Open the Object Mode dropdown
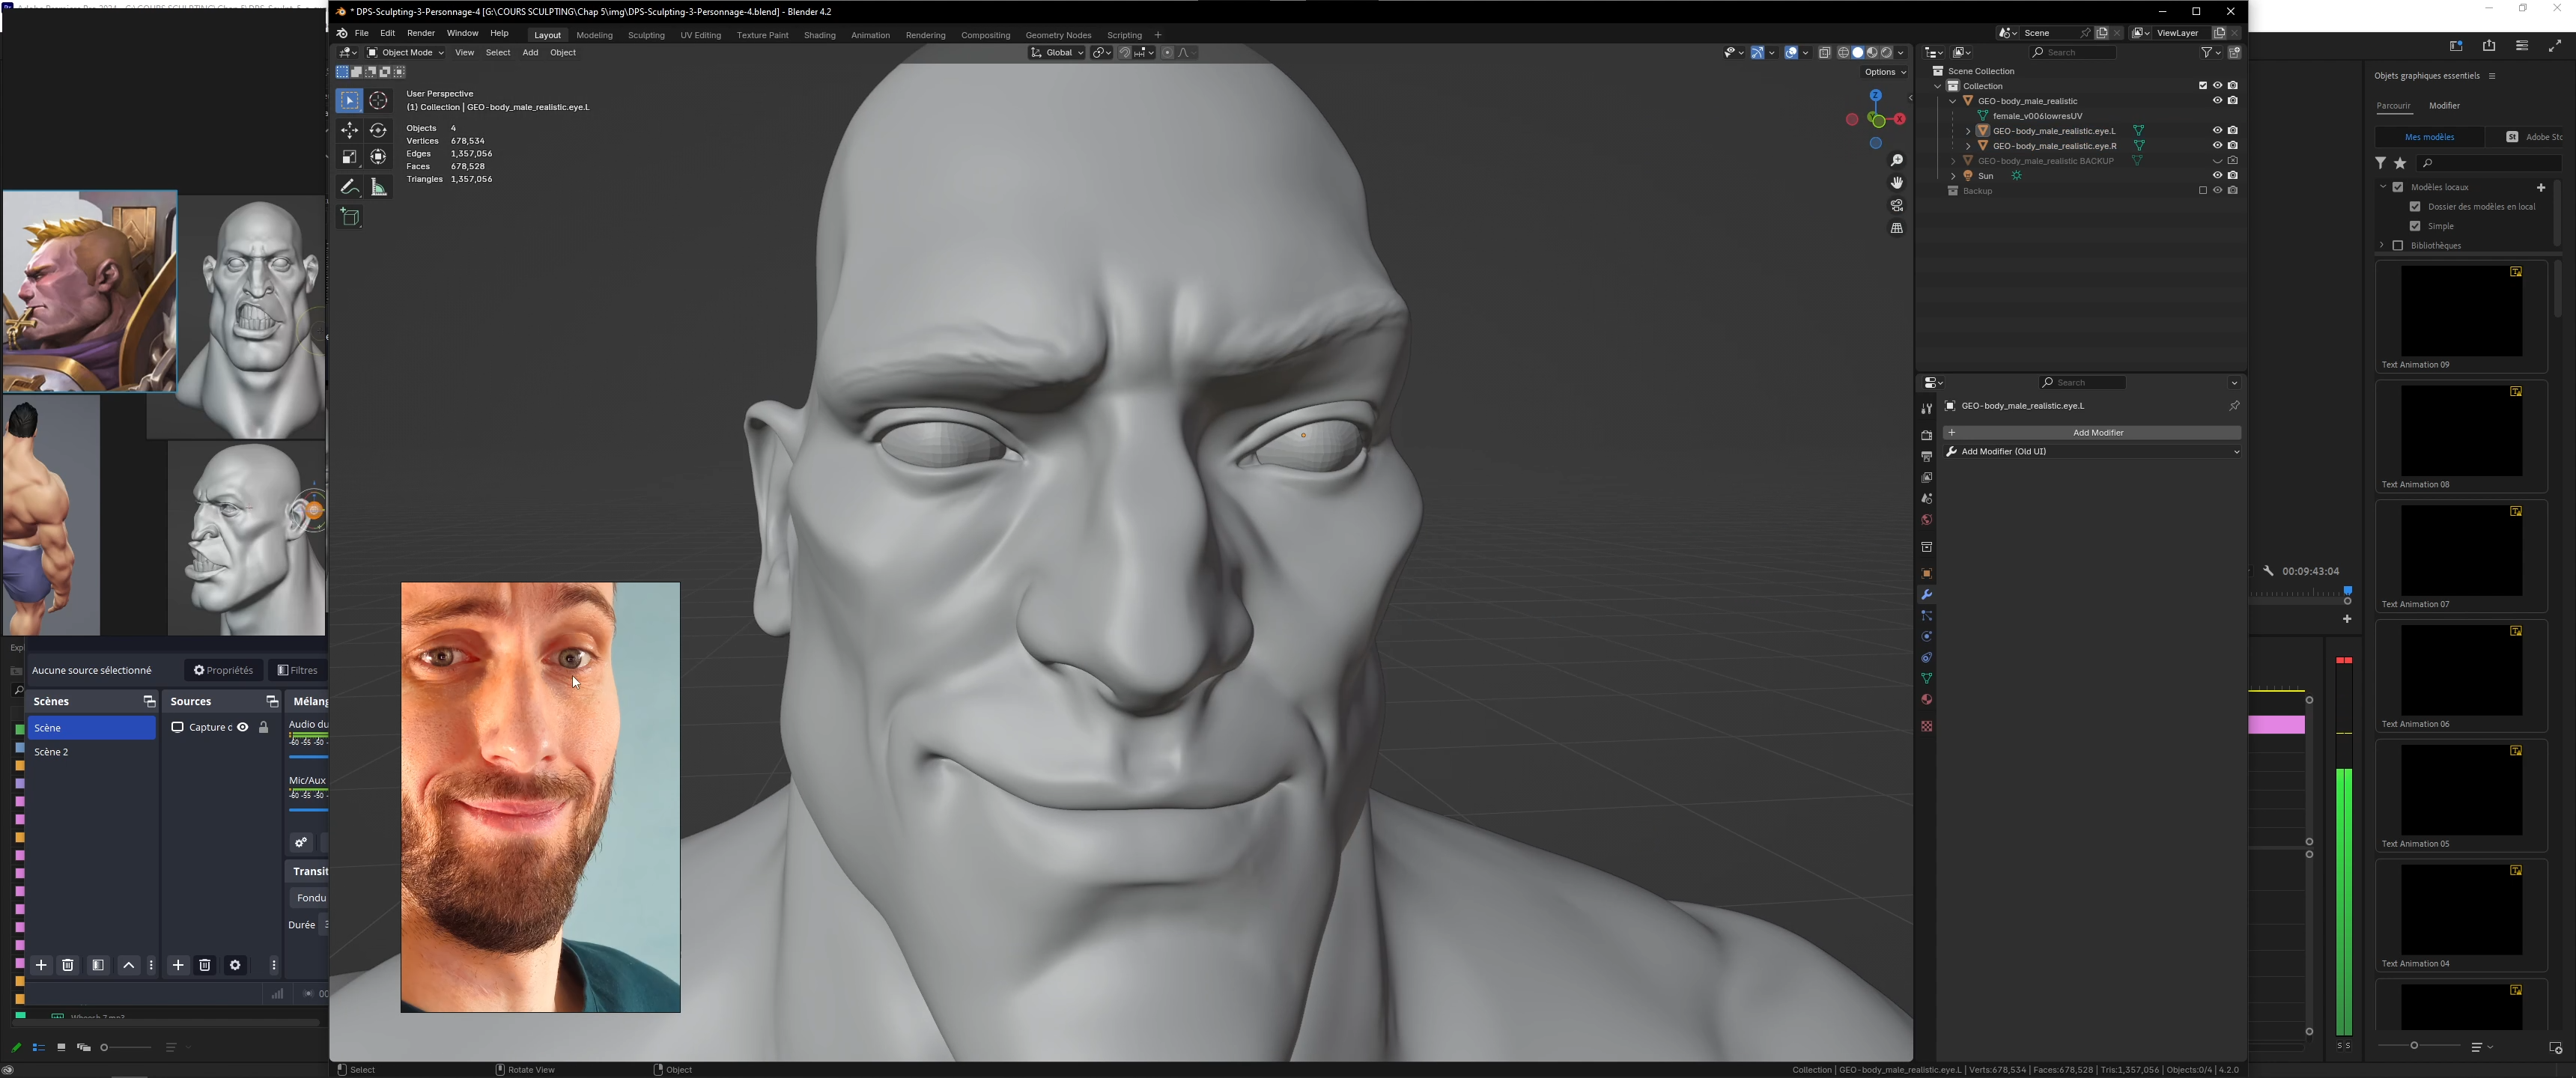 click(405, 53)
